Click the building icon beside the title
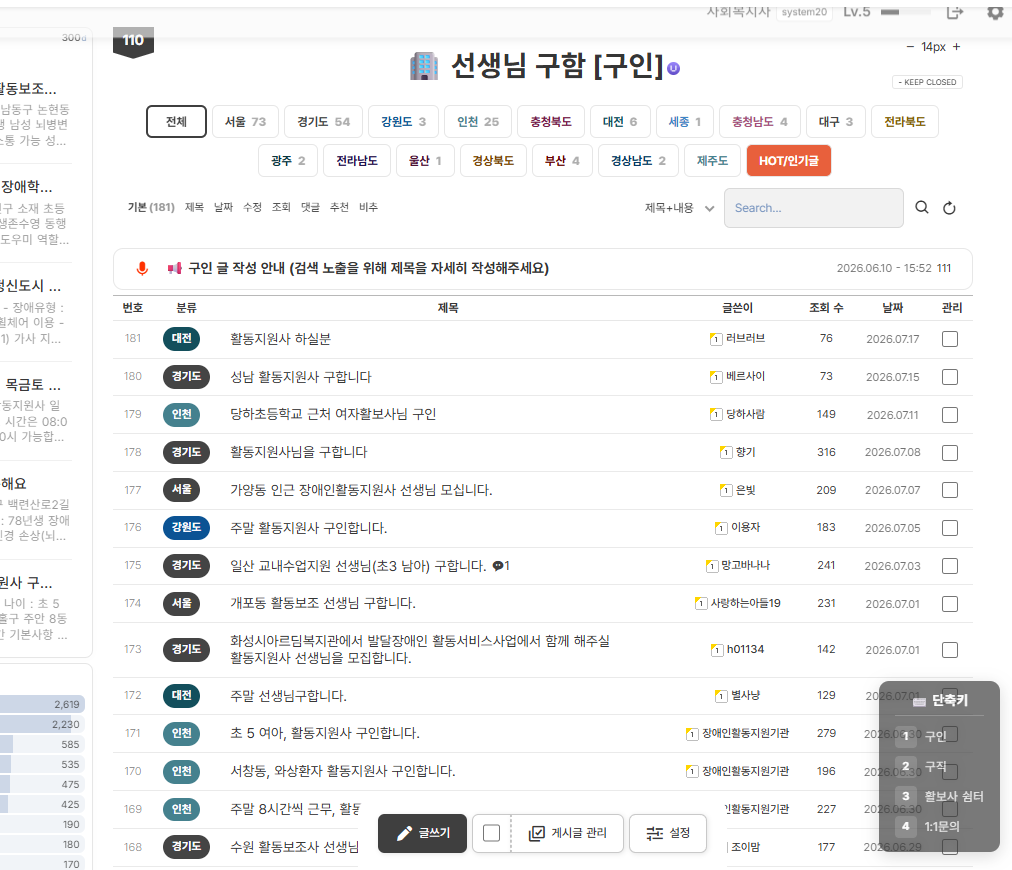The height and width of the screenshot is (870, 1012). pos(424,66)
